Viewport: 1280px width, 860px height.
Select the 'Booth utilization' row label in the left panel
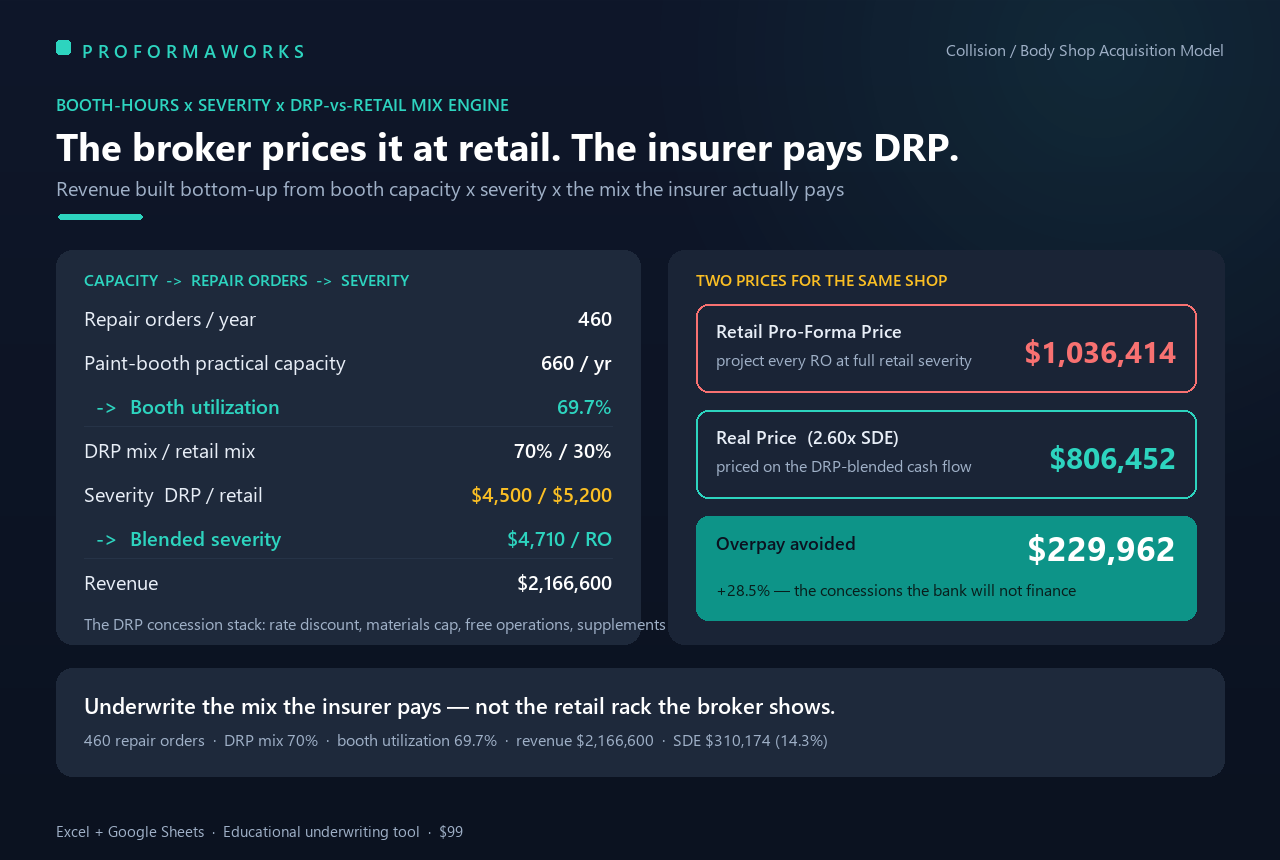205,408
